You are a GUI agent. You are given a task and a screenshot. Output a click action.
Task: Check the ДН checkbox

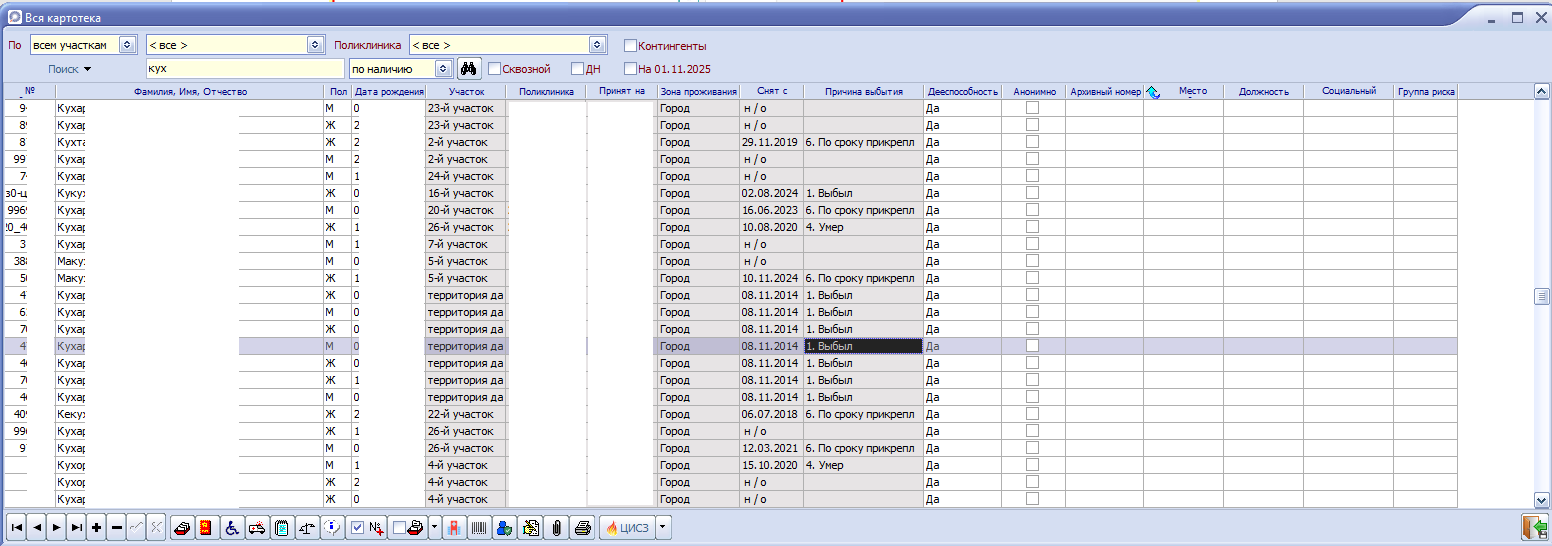(x=577, y=69)
